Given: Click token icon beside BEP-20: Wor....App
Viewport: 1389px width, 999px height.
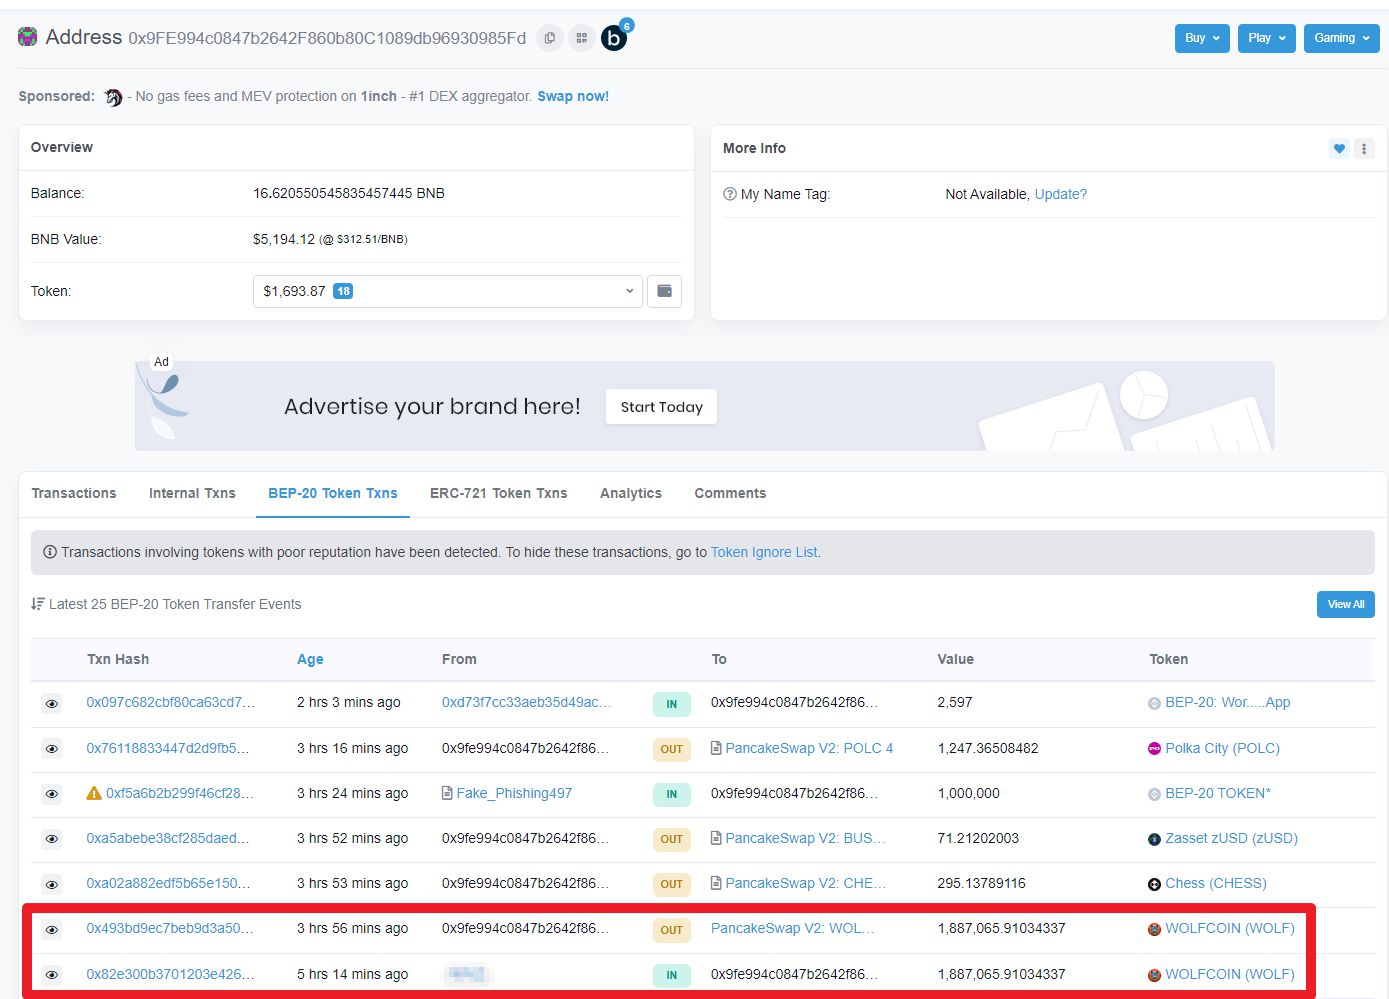Looking at the screenshot, I should (1154, 703).
